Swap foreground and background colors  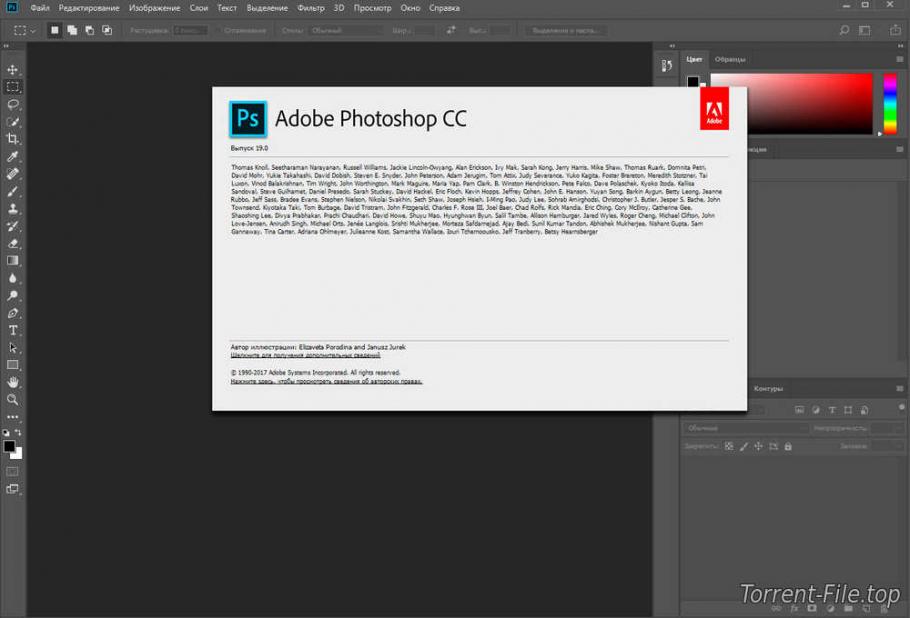[x=18, y=432]
